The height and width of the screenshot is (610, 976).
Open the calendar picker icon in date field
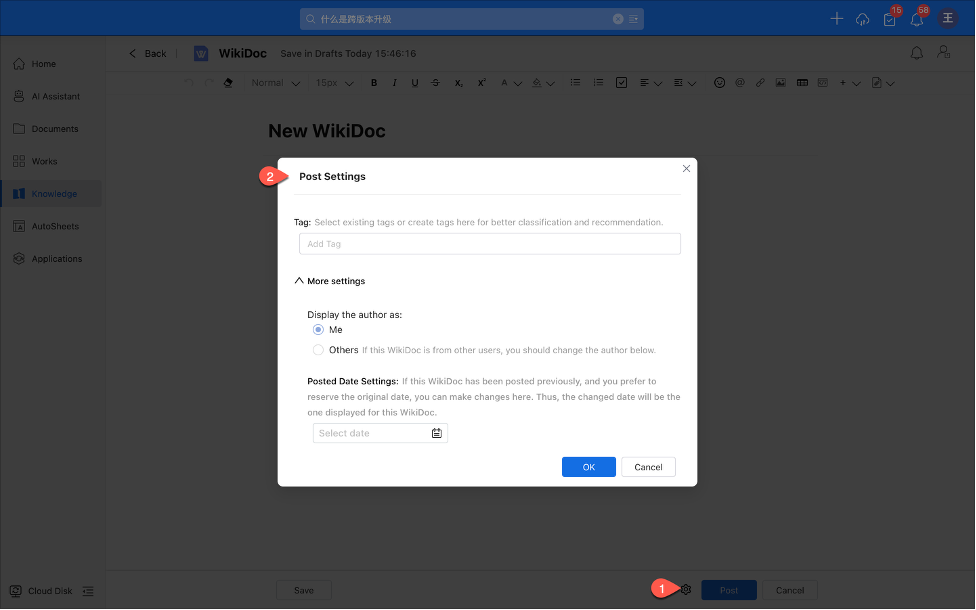tap(437, 433)
